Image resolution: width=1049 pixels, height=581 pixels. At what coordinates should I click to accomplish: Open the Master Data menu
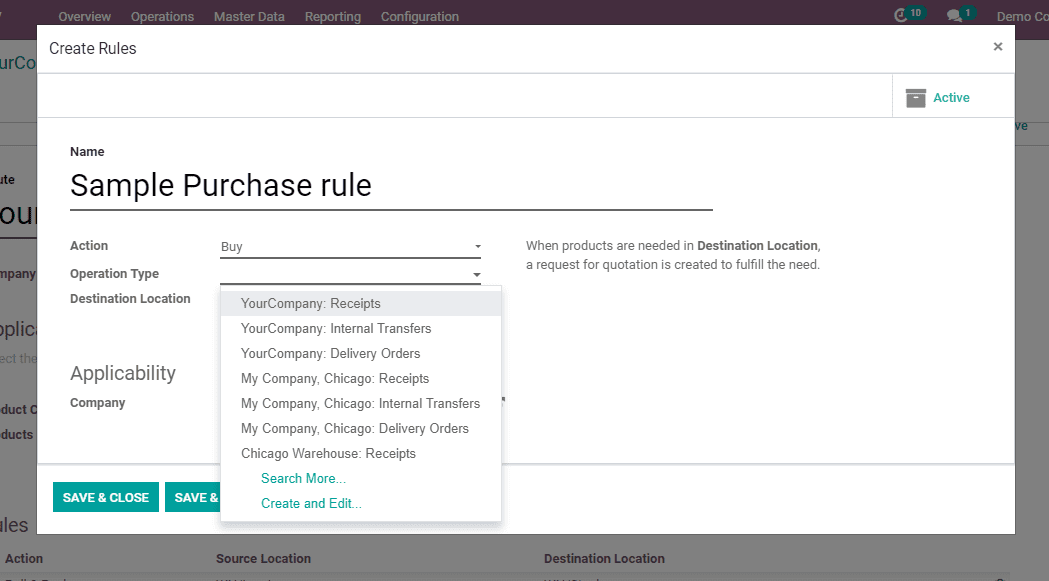point(250,17)
